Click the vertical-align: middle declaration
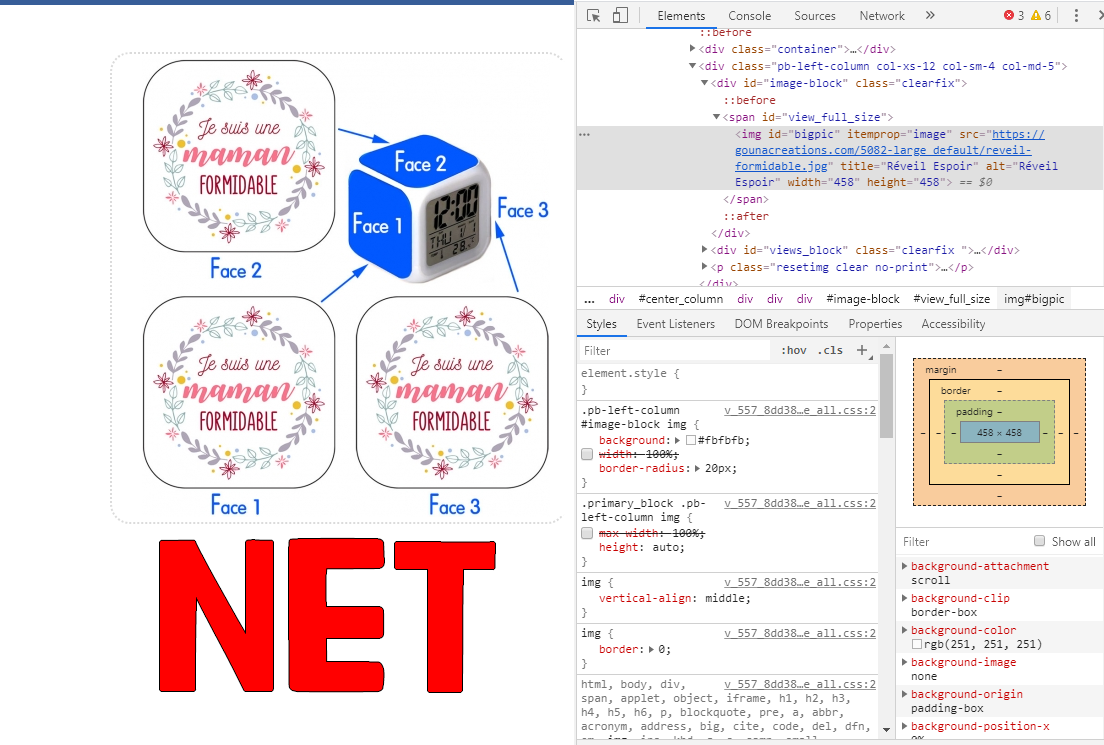 click(675, 598)
